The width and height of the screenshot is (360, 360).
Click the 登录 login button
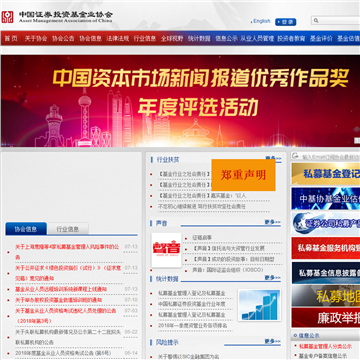pyautogui.click(x=286, y=22)
